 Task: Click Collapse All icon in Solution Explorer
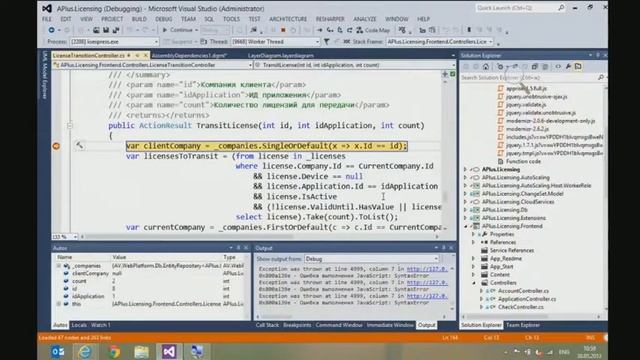tap(535, 67)
